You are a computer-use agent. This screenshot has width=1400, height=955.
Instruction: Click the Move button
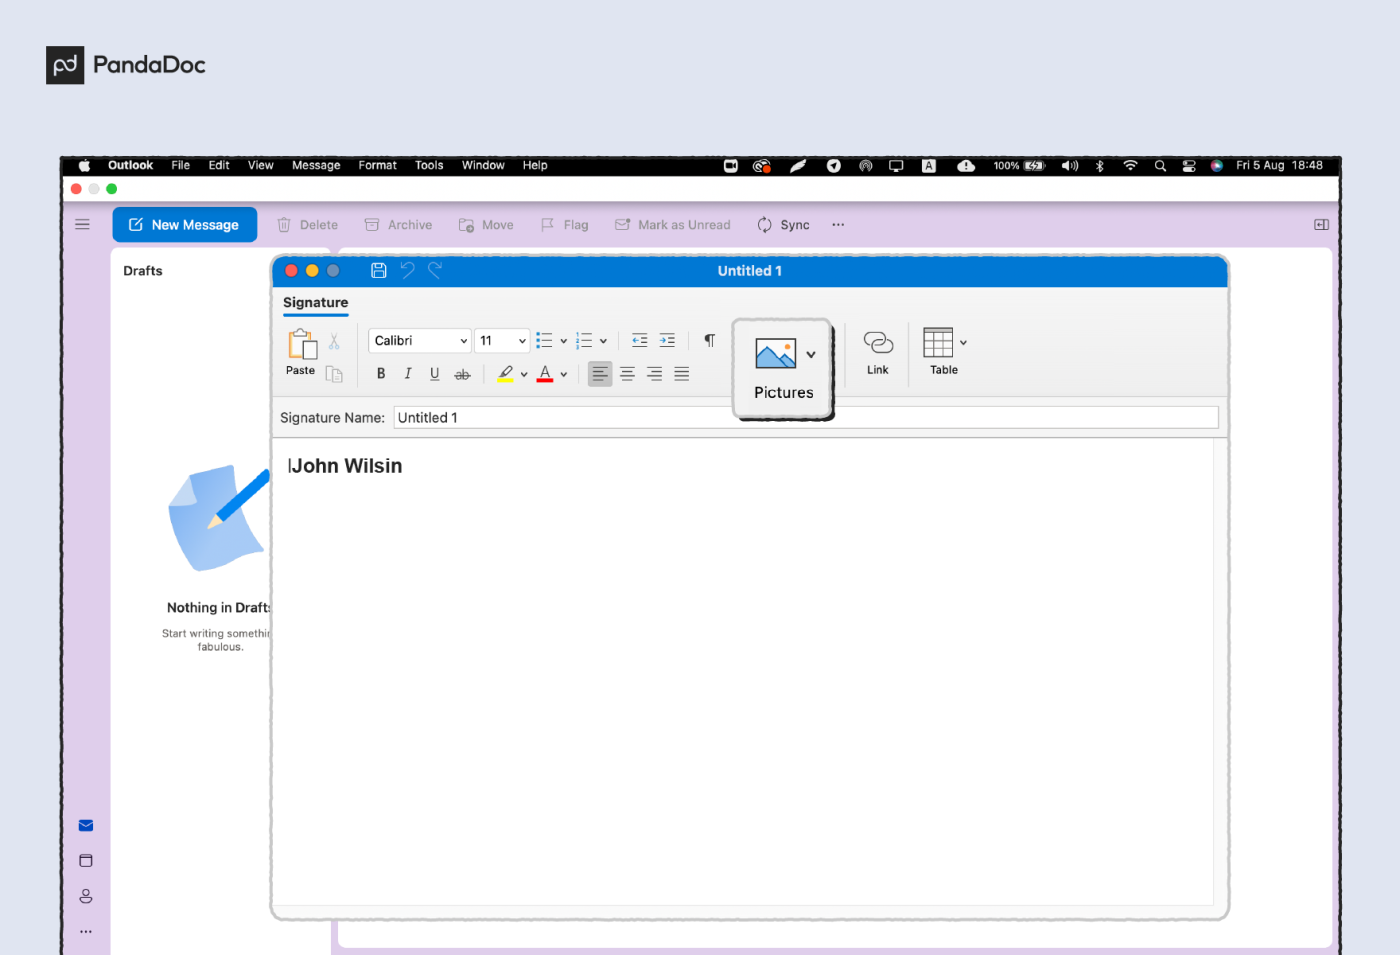pos(486,225)
